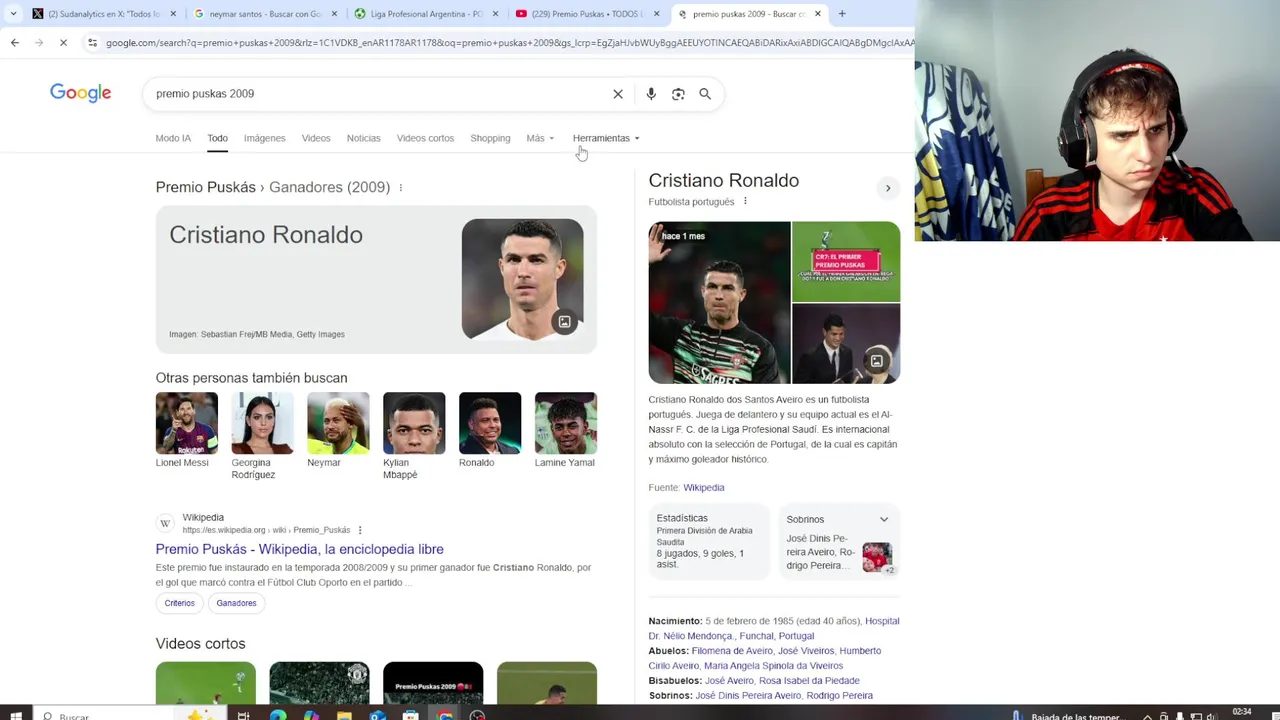Open the site info icon in the address bar
Image resolution: width=1280 pixels, height=720 pixels.
[92, 42]
